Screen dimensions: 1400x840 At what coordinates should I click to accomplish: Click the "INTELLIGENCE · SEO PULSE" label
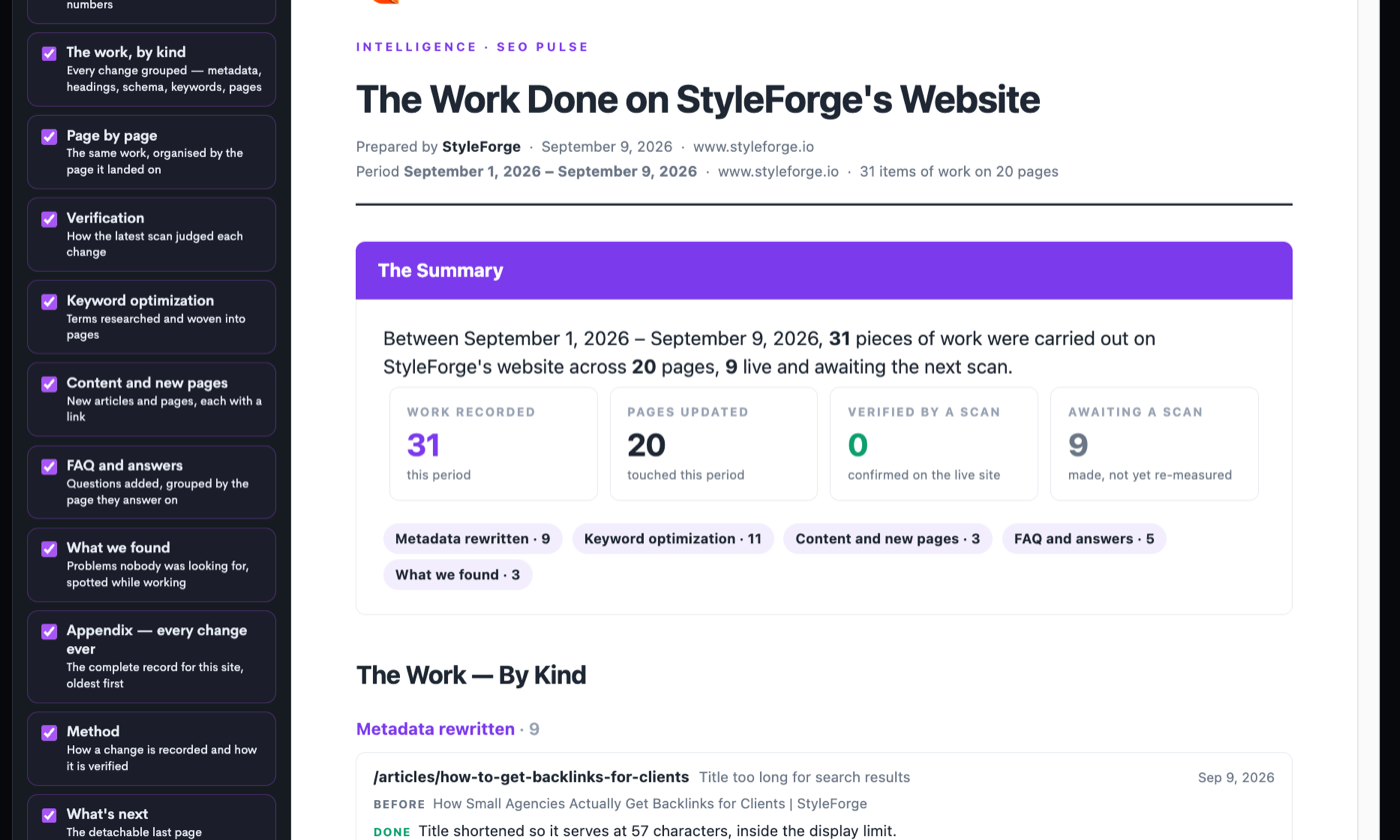pyautogui.click(x=472, y=47)
